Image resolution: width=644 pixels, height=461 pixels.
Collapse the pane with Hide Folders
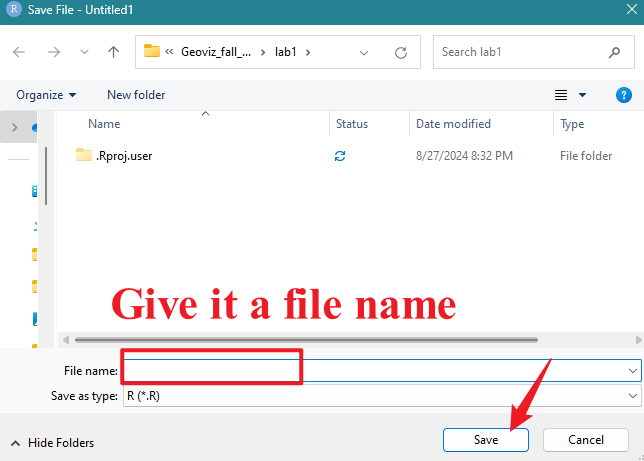tap(53, 443)
